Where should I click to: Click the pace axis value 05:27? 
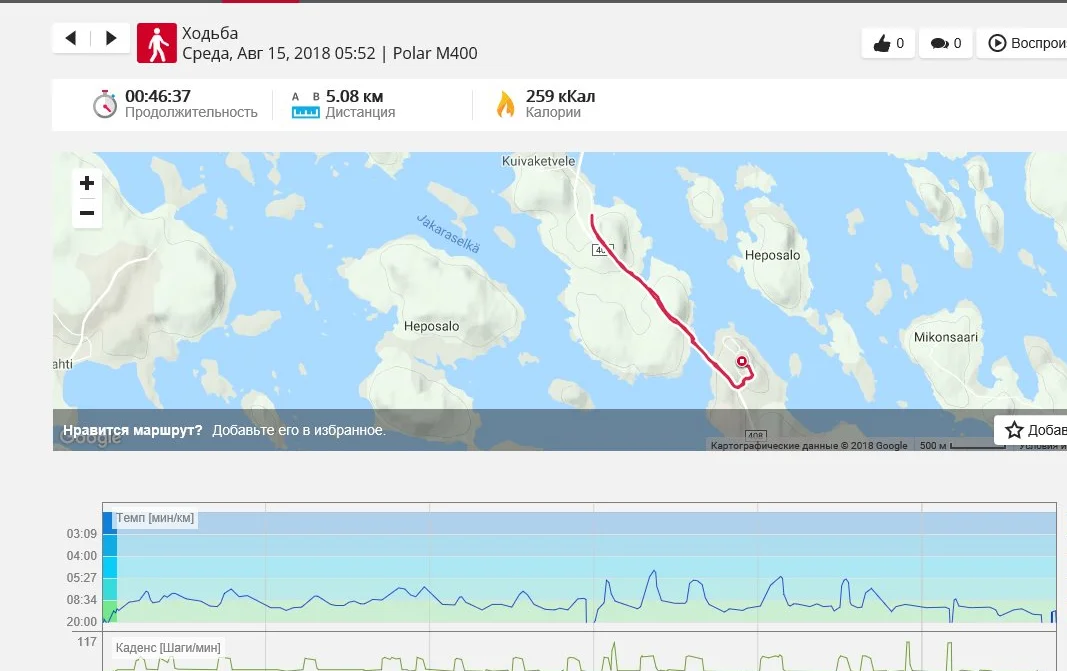[x=82, y=578]
